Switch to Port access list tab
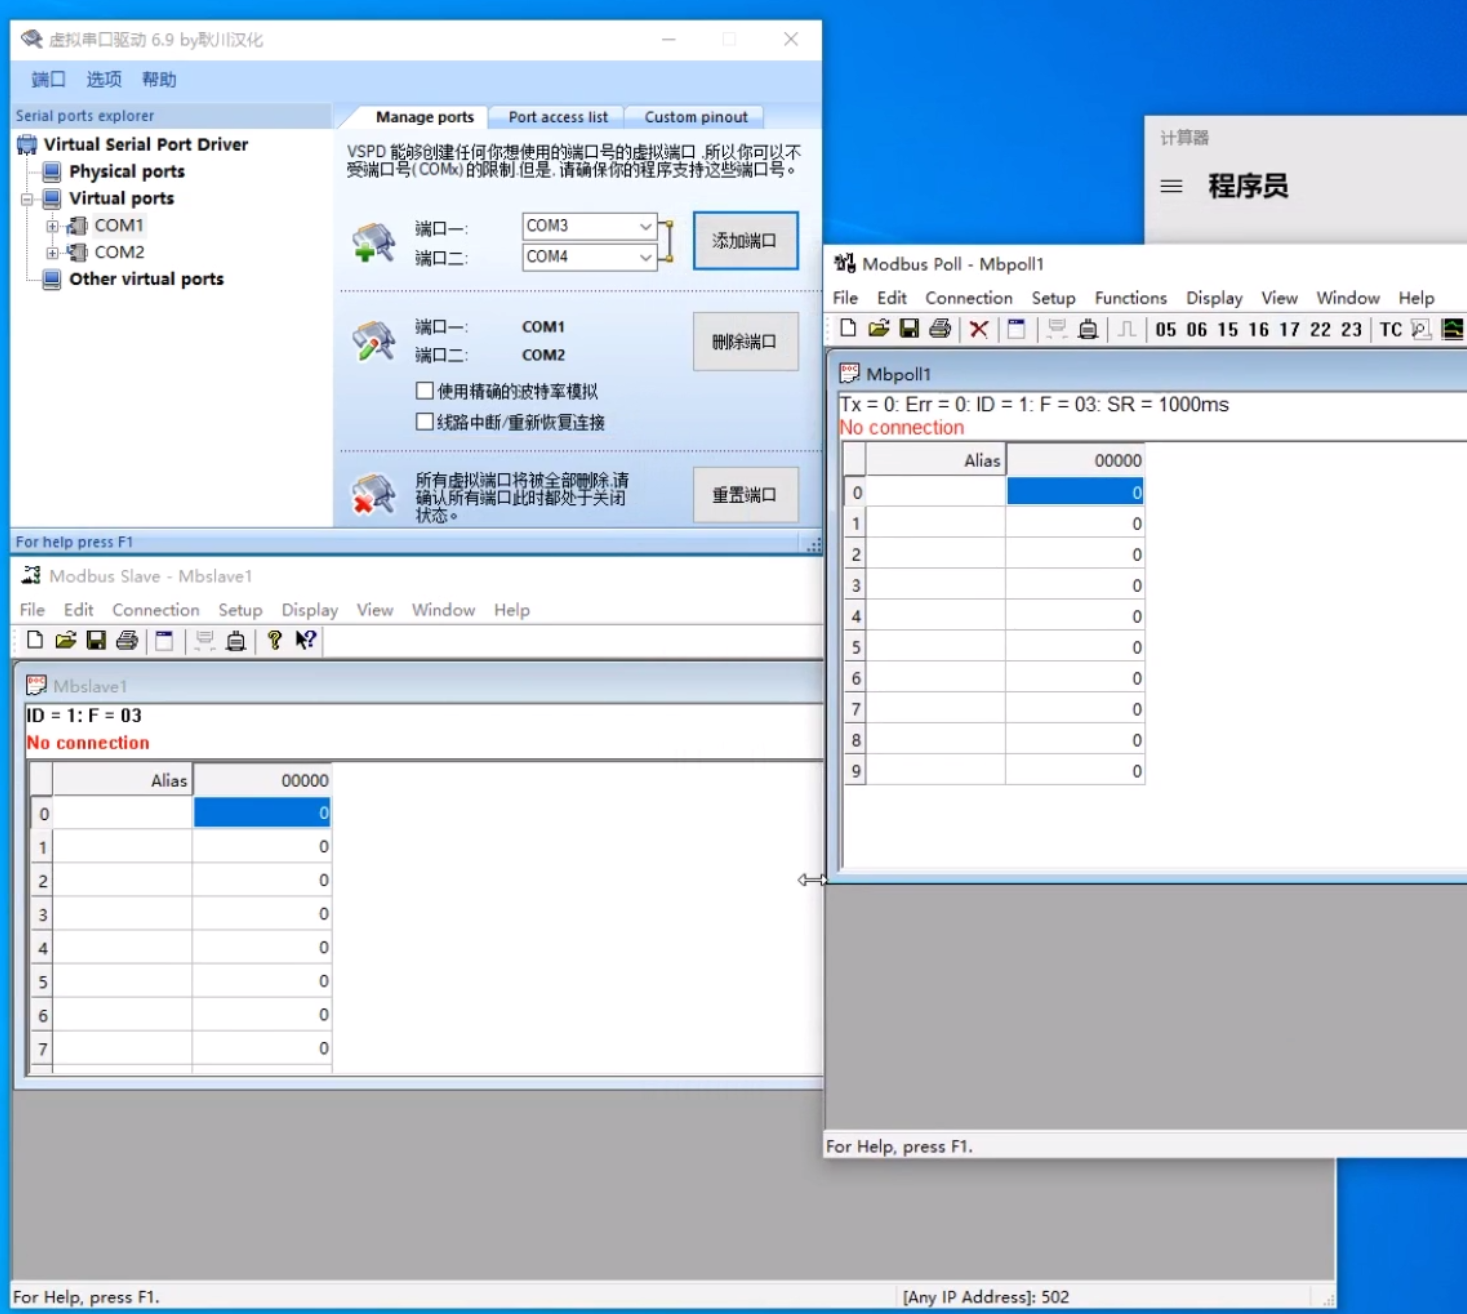The image size is (1467, 1314). [558, 117]
